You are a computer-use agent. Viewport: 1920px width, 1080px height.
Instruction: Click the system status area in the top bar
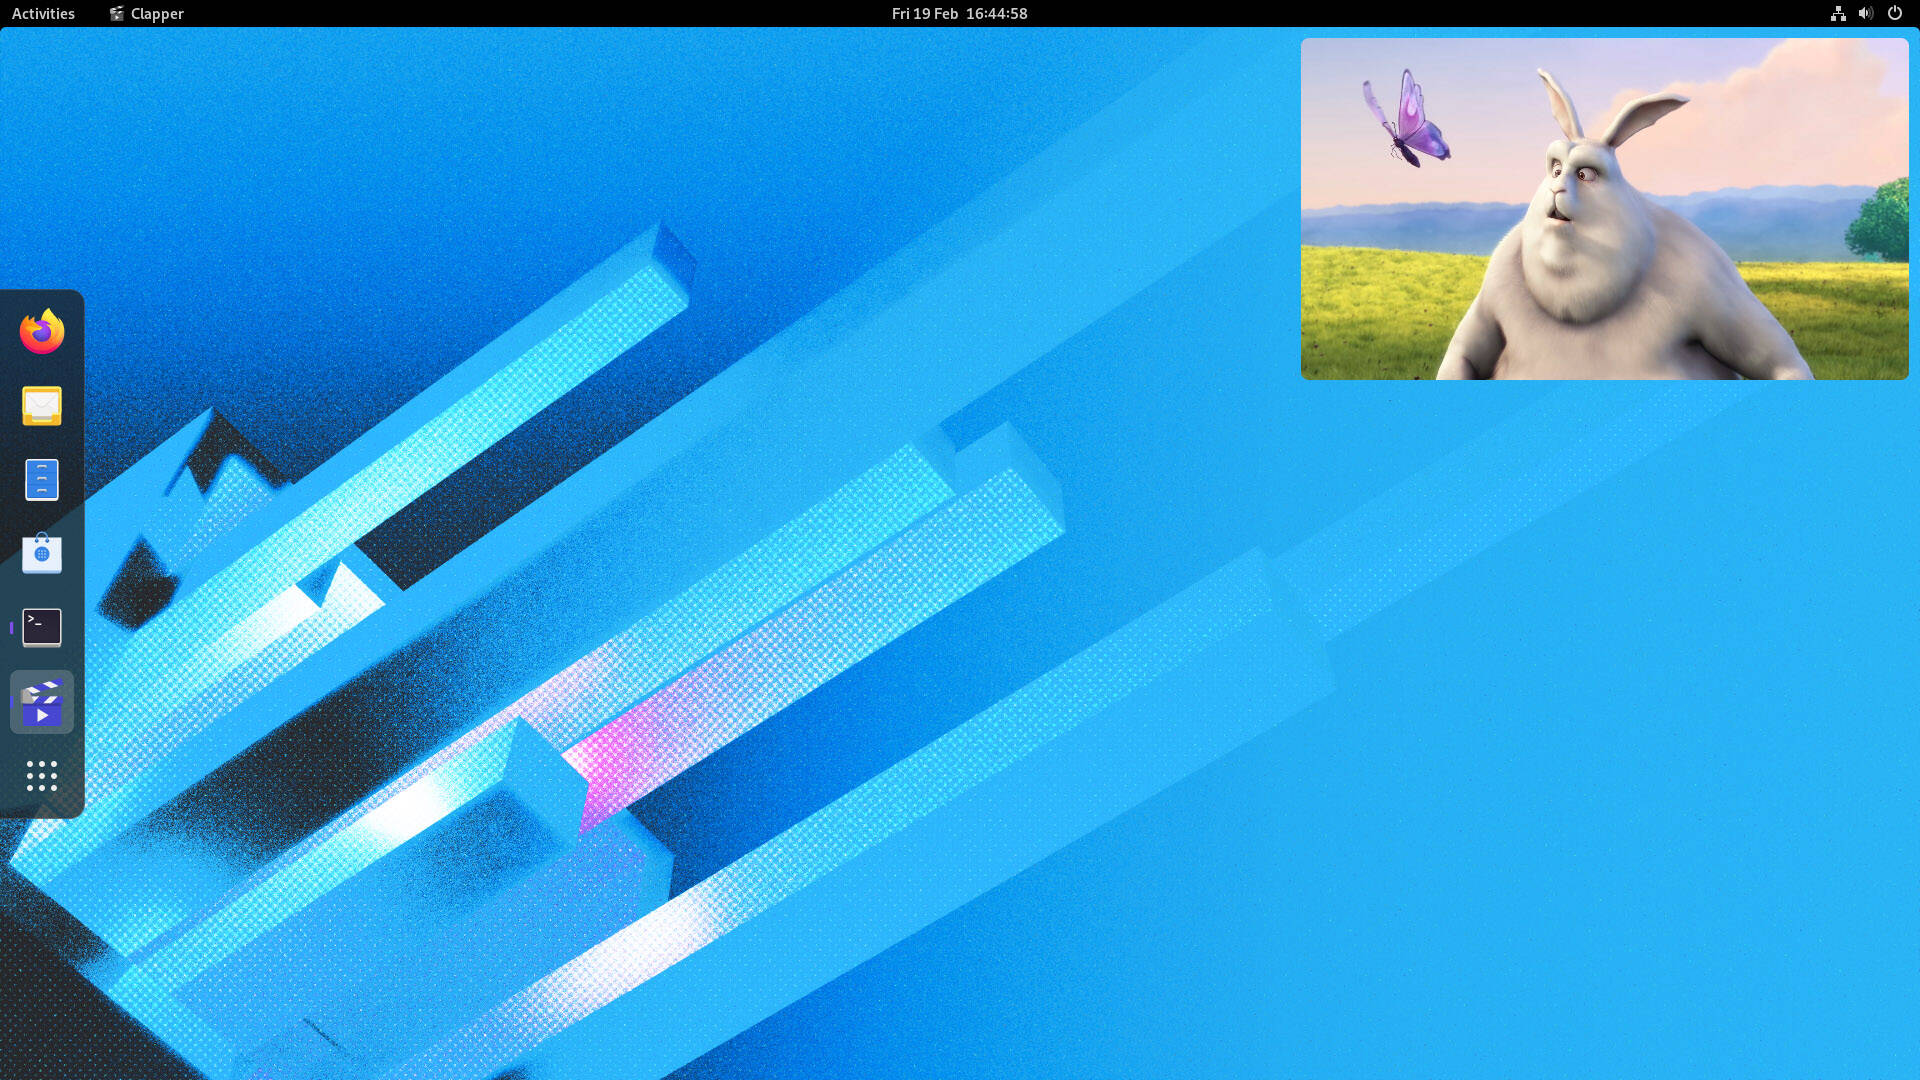coord(1866,13)
